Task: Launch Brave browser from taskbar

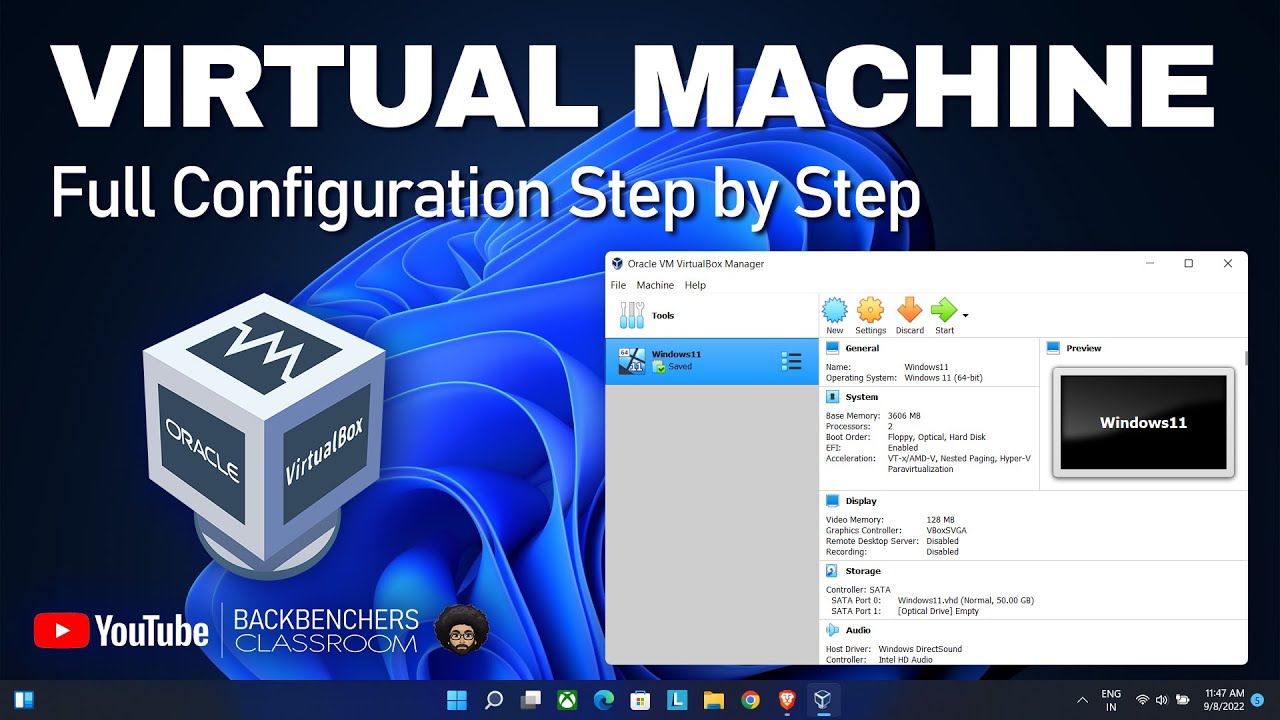Action: [787, 700]
